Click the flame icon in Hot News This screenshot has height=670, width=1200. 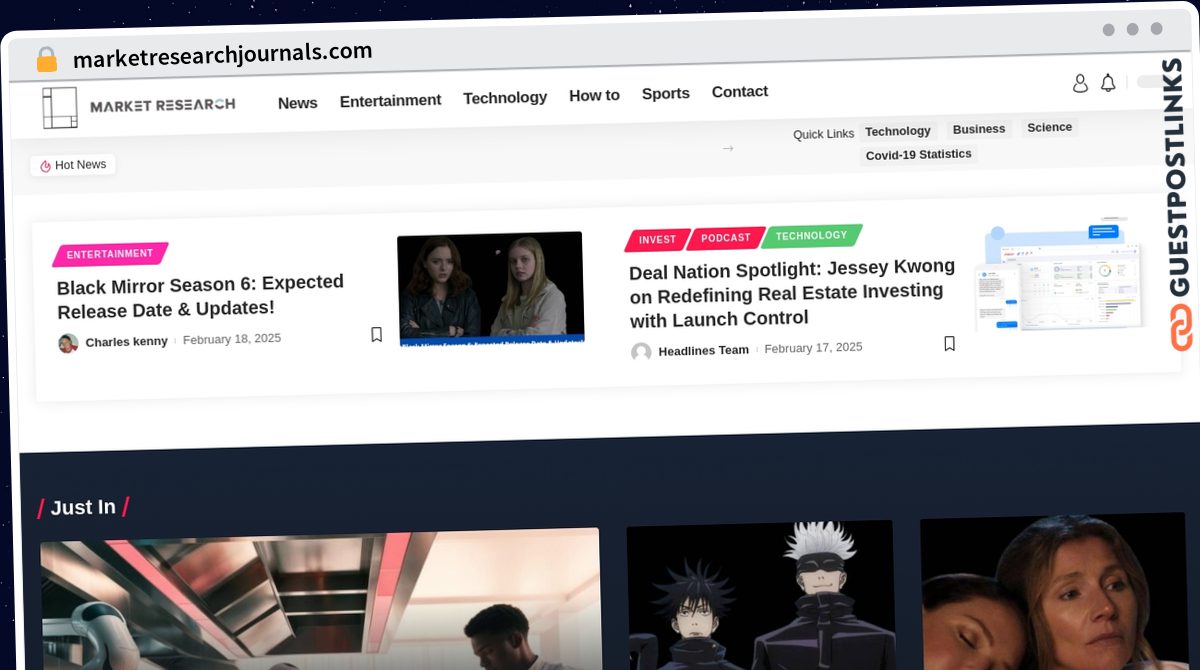45,166
